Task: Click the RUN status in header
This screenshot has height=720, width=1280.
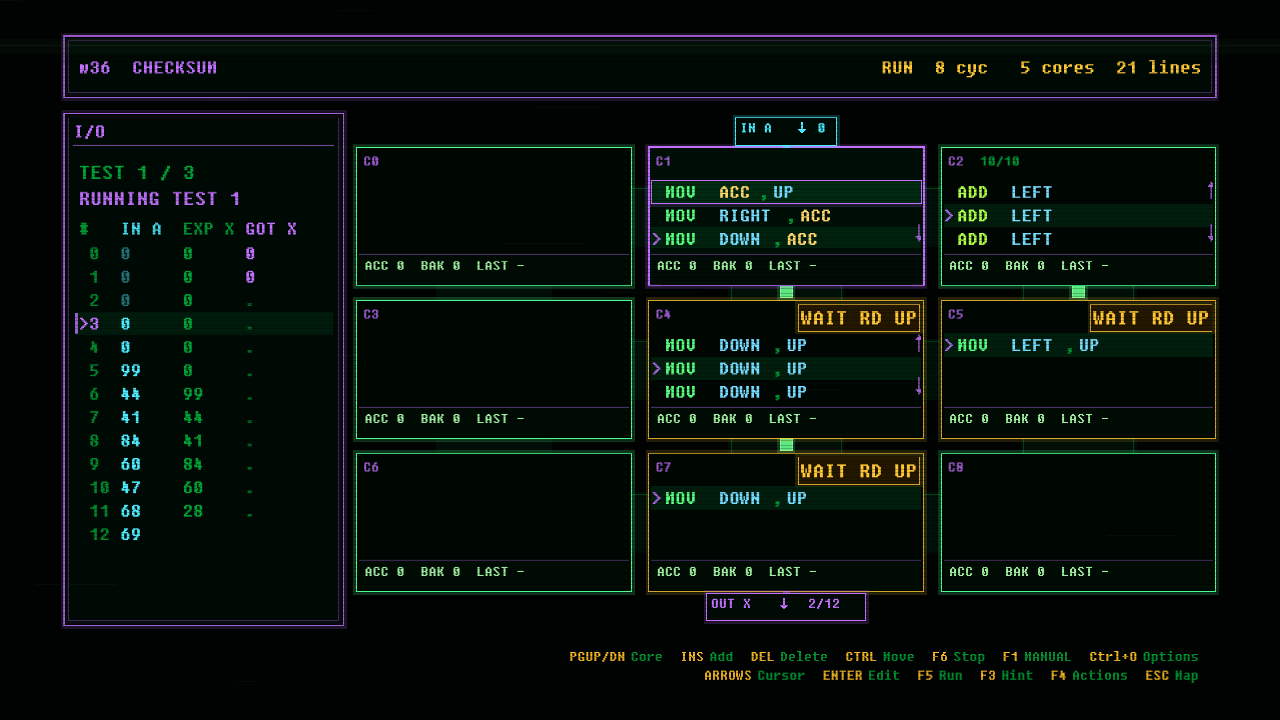Action: [x=897, y=68]
